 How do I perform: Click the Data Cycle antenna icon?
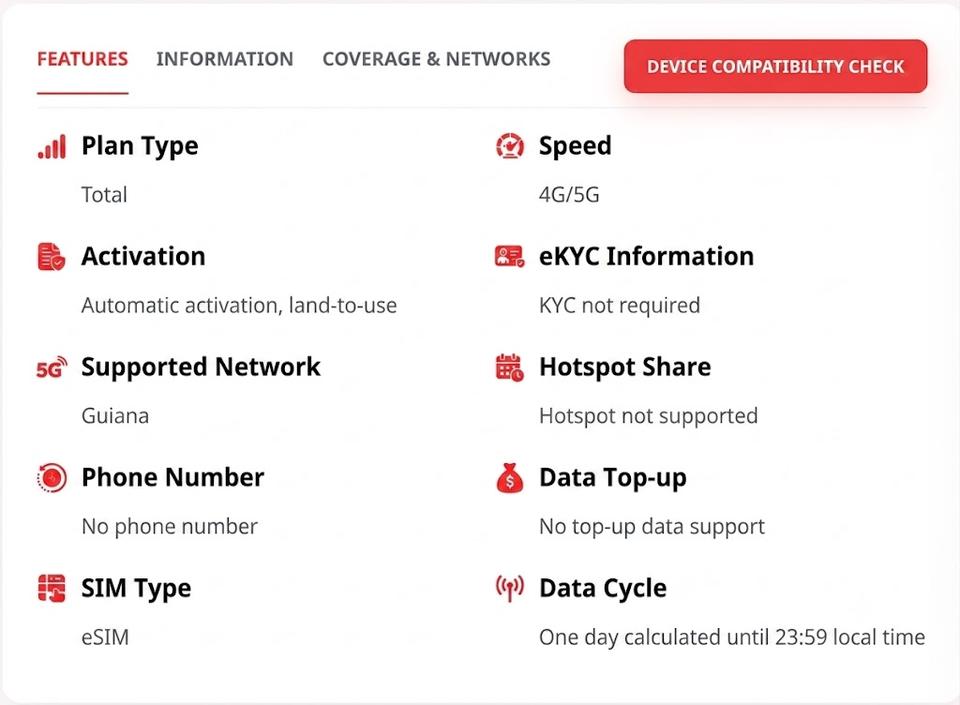click(x=509, y=588)
